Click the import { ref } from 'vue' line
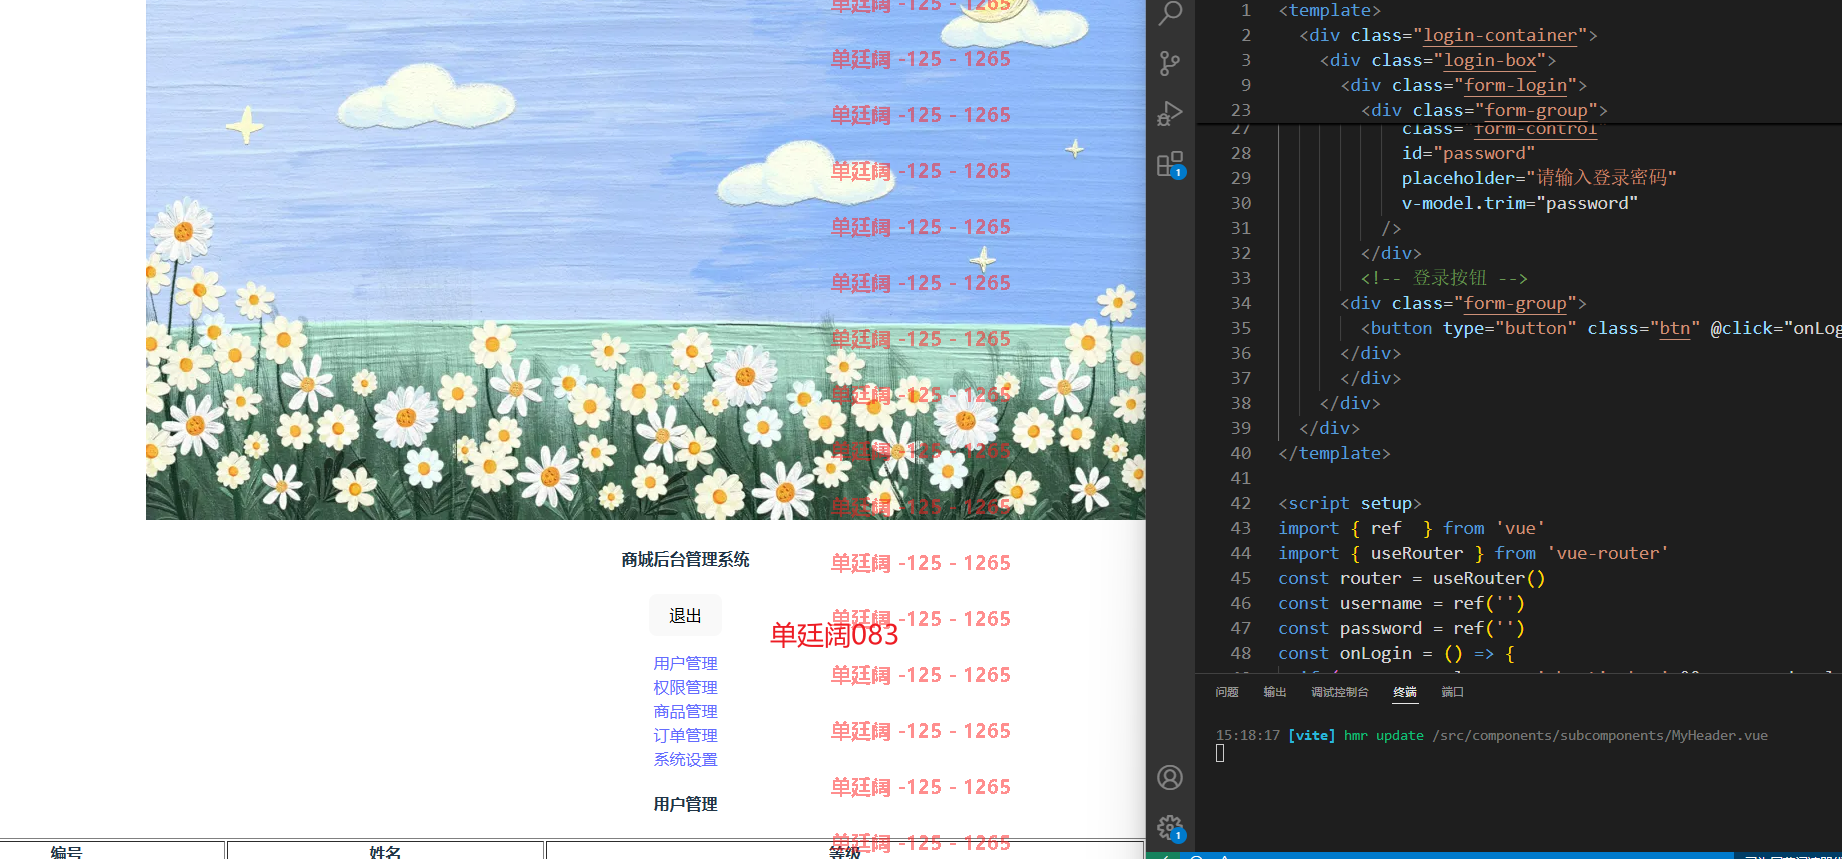This screenshot has width=1842, height=859. [x=1412, y=528]
